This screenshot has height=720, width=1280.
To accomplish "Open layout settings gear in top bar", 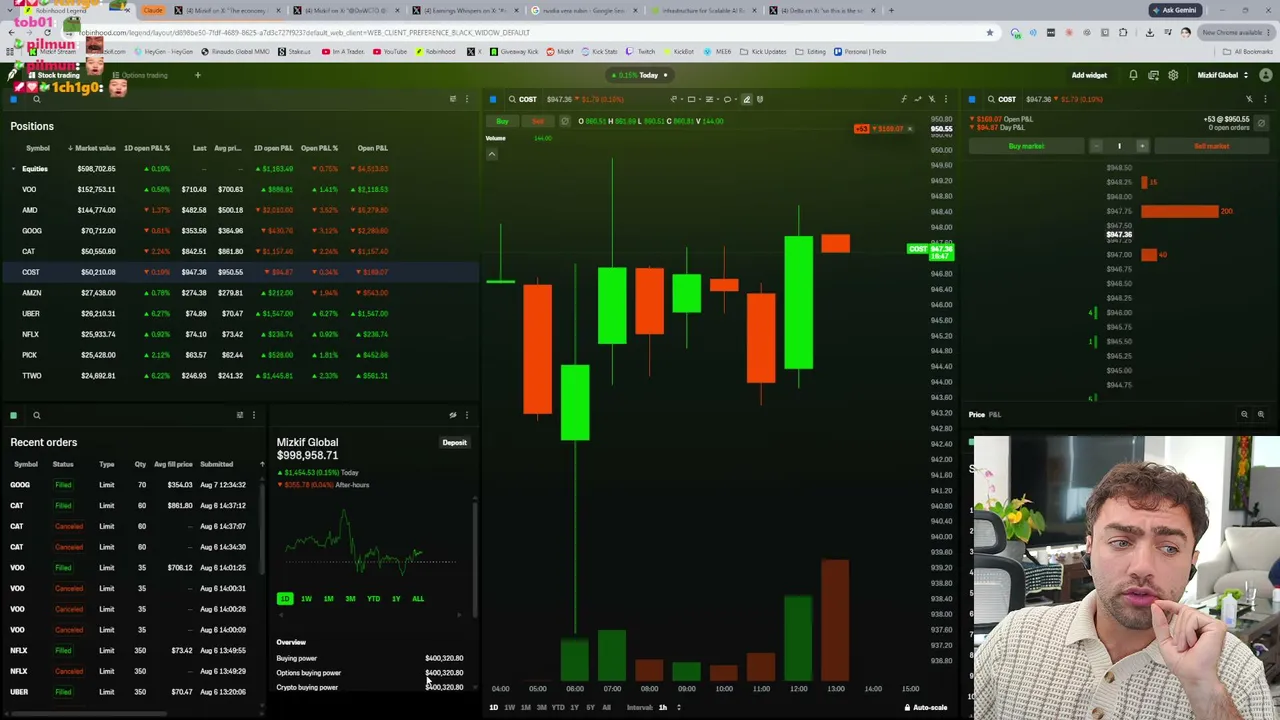I will point(1173,75).
